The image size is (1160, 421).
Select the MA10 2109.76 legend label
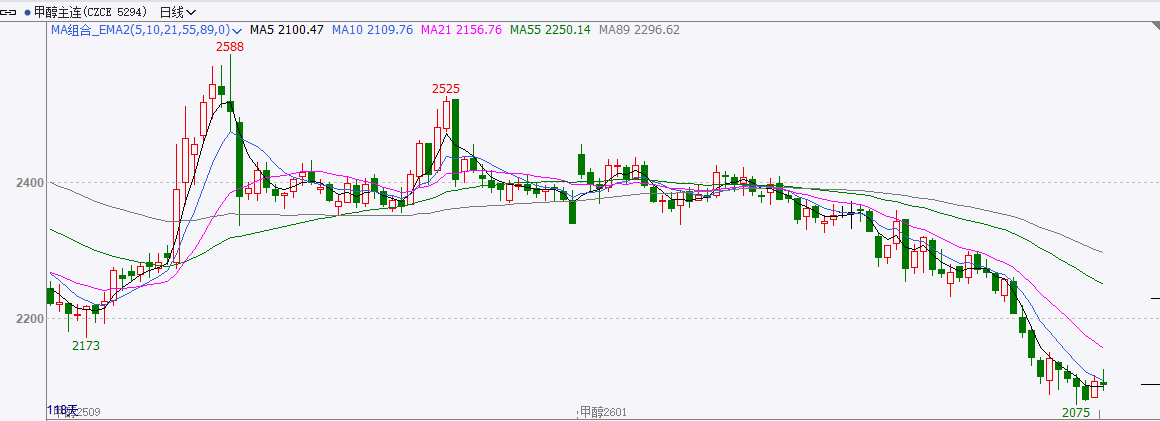coord(375,30)
